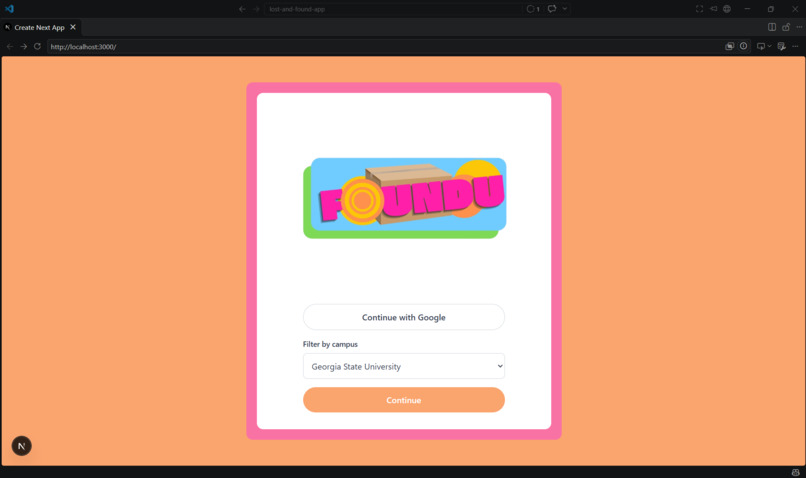Click the Copilot status bar icon
Viewport: 806px width, 478px height.
click(796, 472)
